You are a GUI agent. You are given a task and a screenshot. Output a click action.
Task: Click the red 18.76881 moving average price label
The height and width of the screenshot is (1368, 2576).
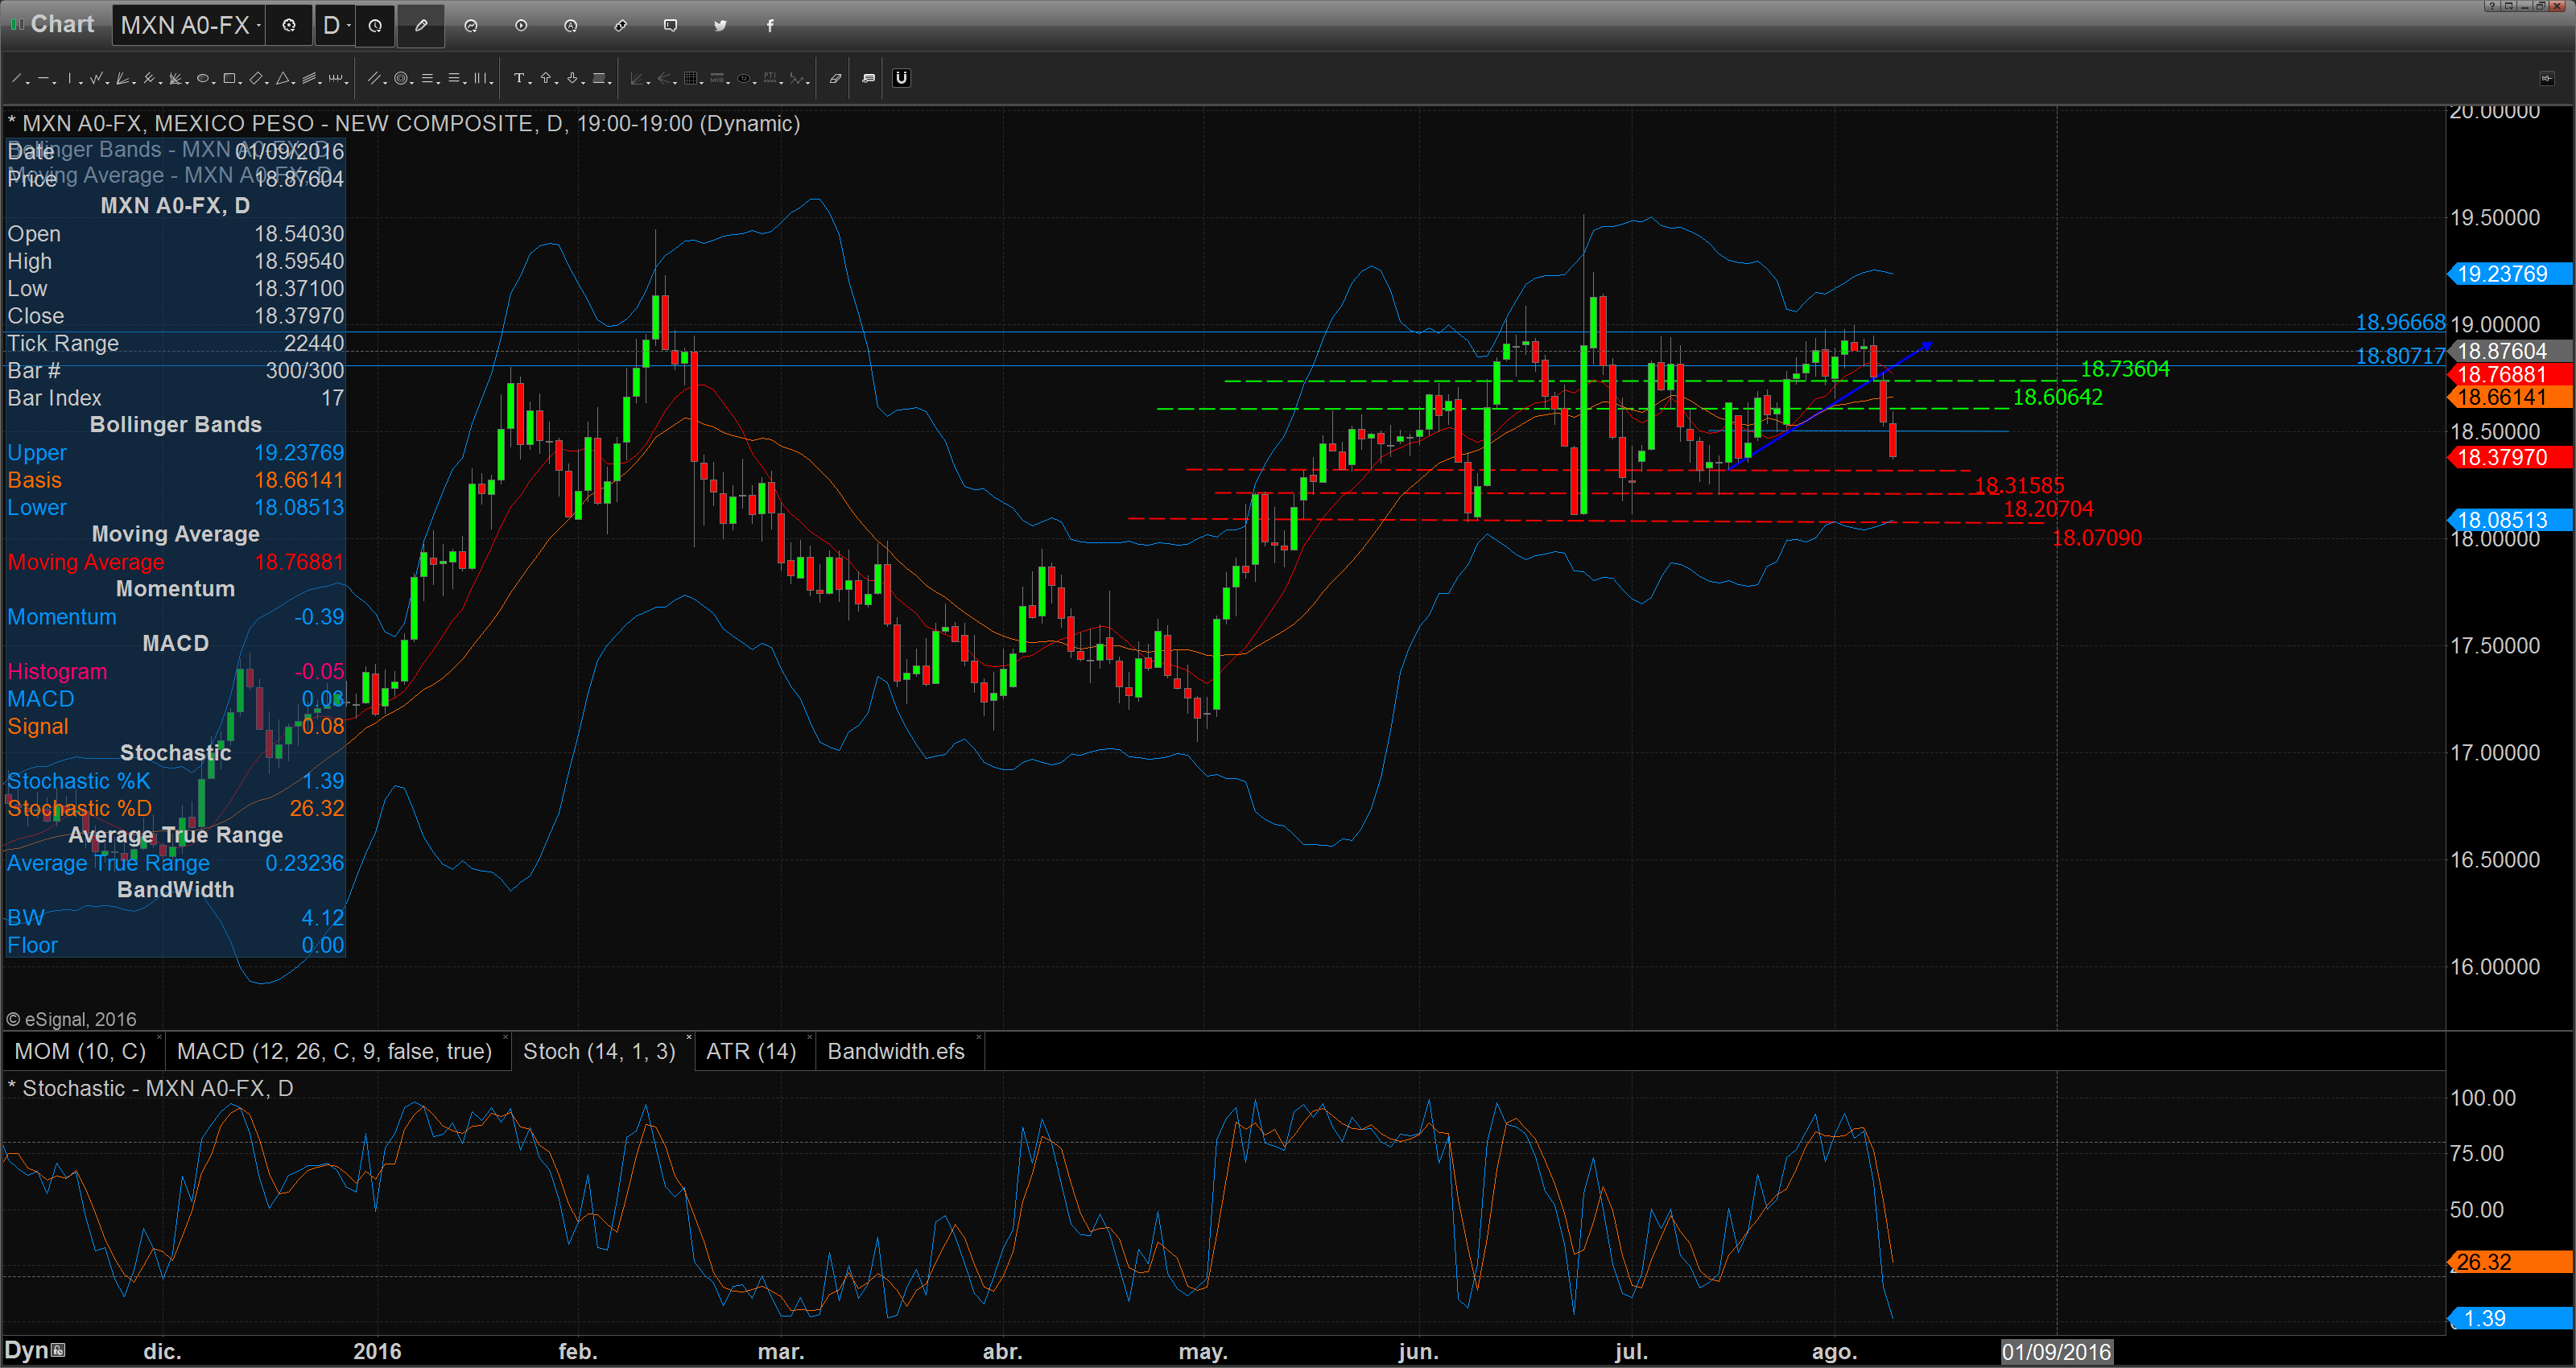pos(2508,374)
